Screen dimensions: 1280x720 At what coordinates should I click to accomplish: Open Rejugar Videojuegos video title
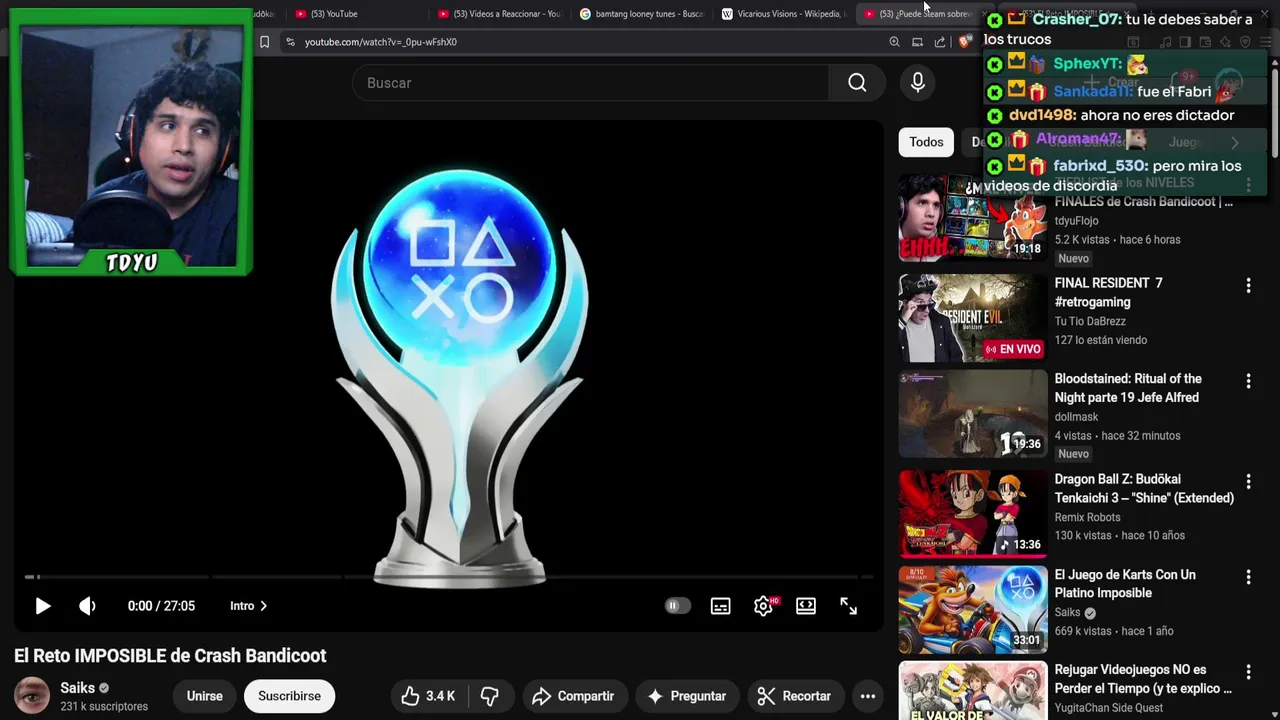click(x=1143, y=679)
